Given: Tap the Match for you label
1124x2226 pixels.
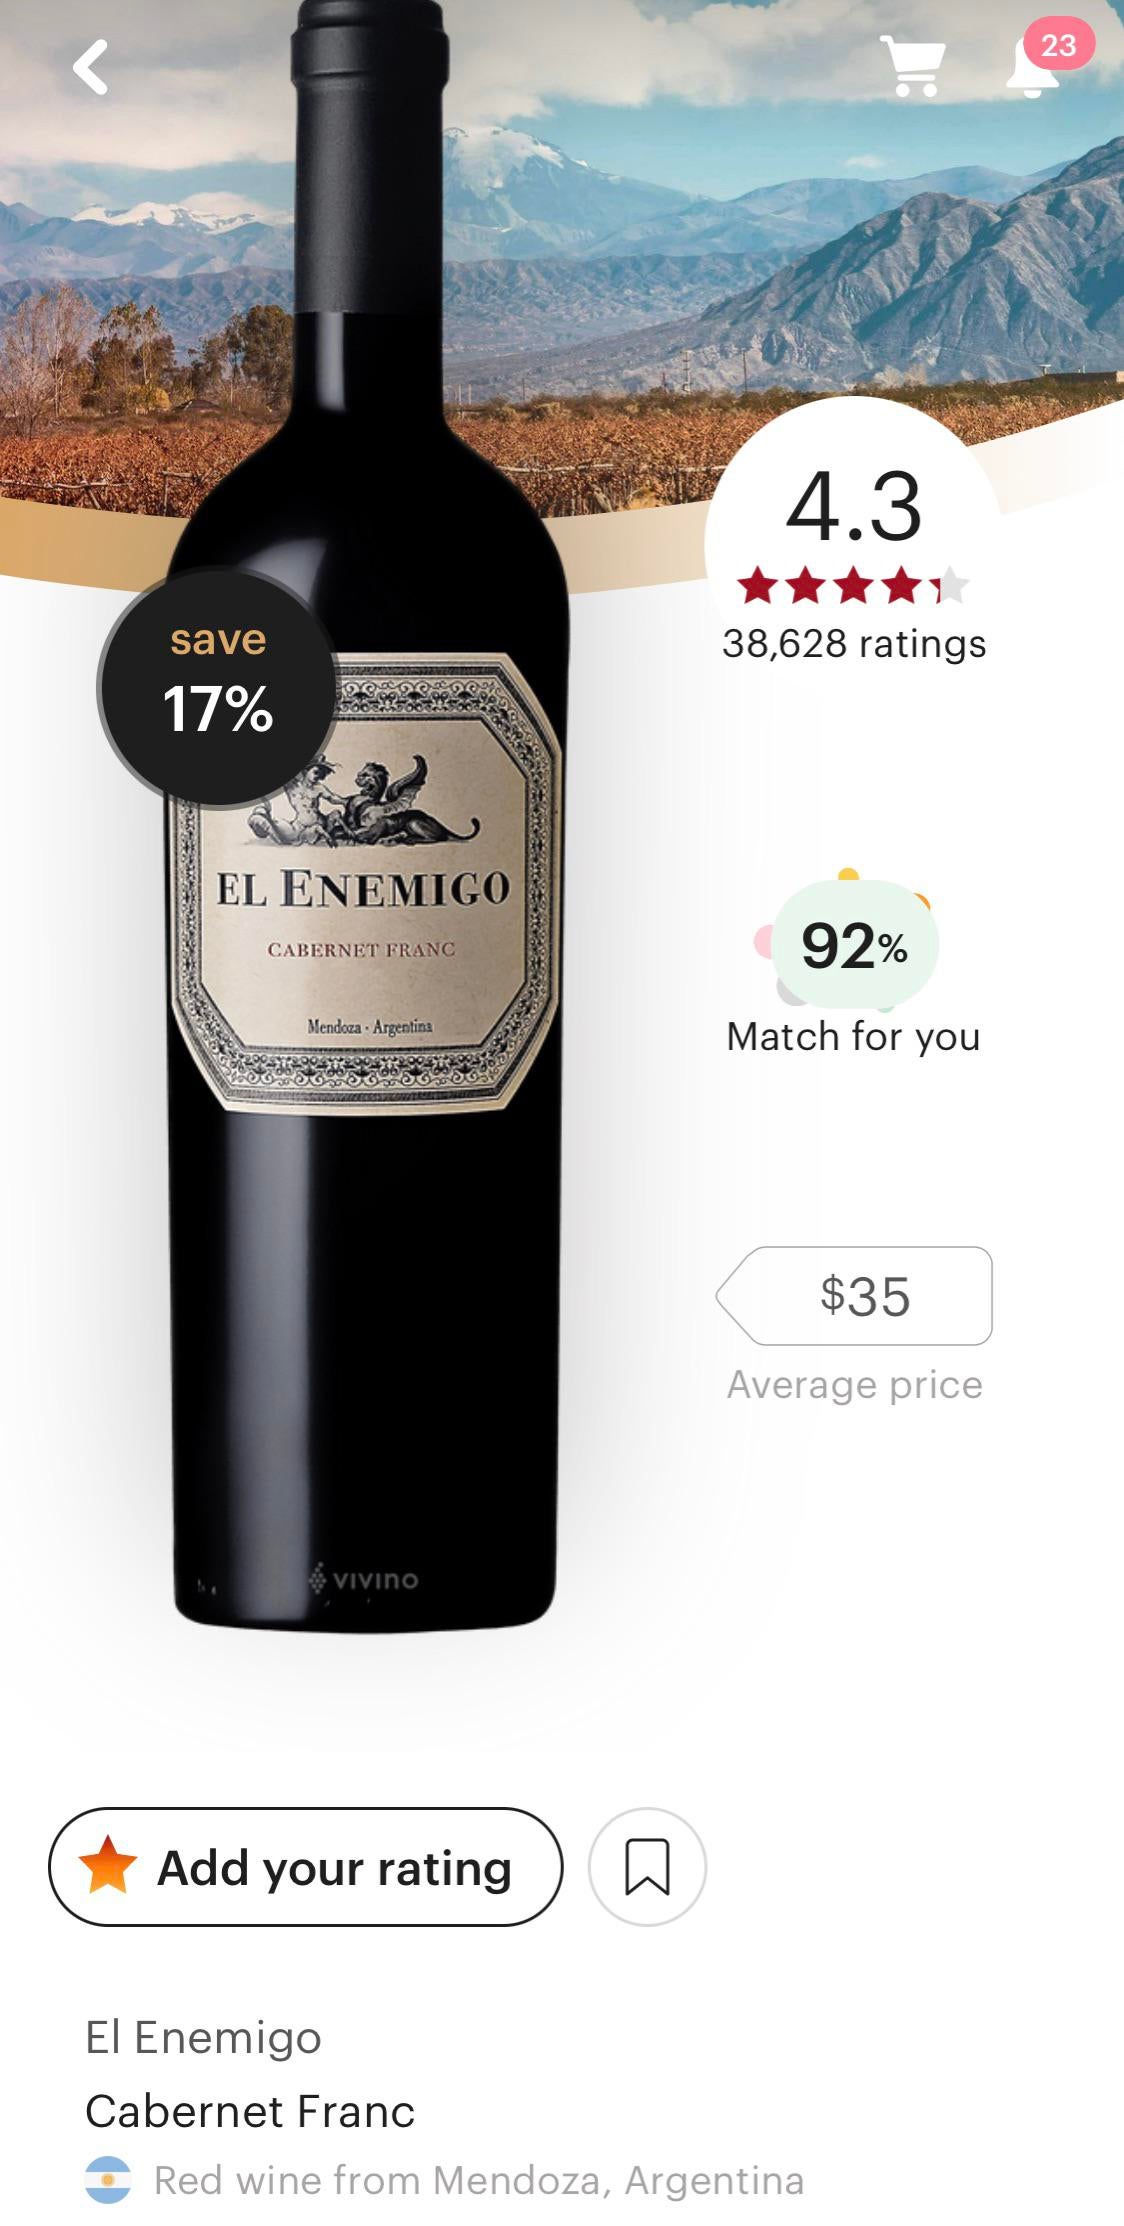Looking at the screenshot, I should (854, 1037).
